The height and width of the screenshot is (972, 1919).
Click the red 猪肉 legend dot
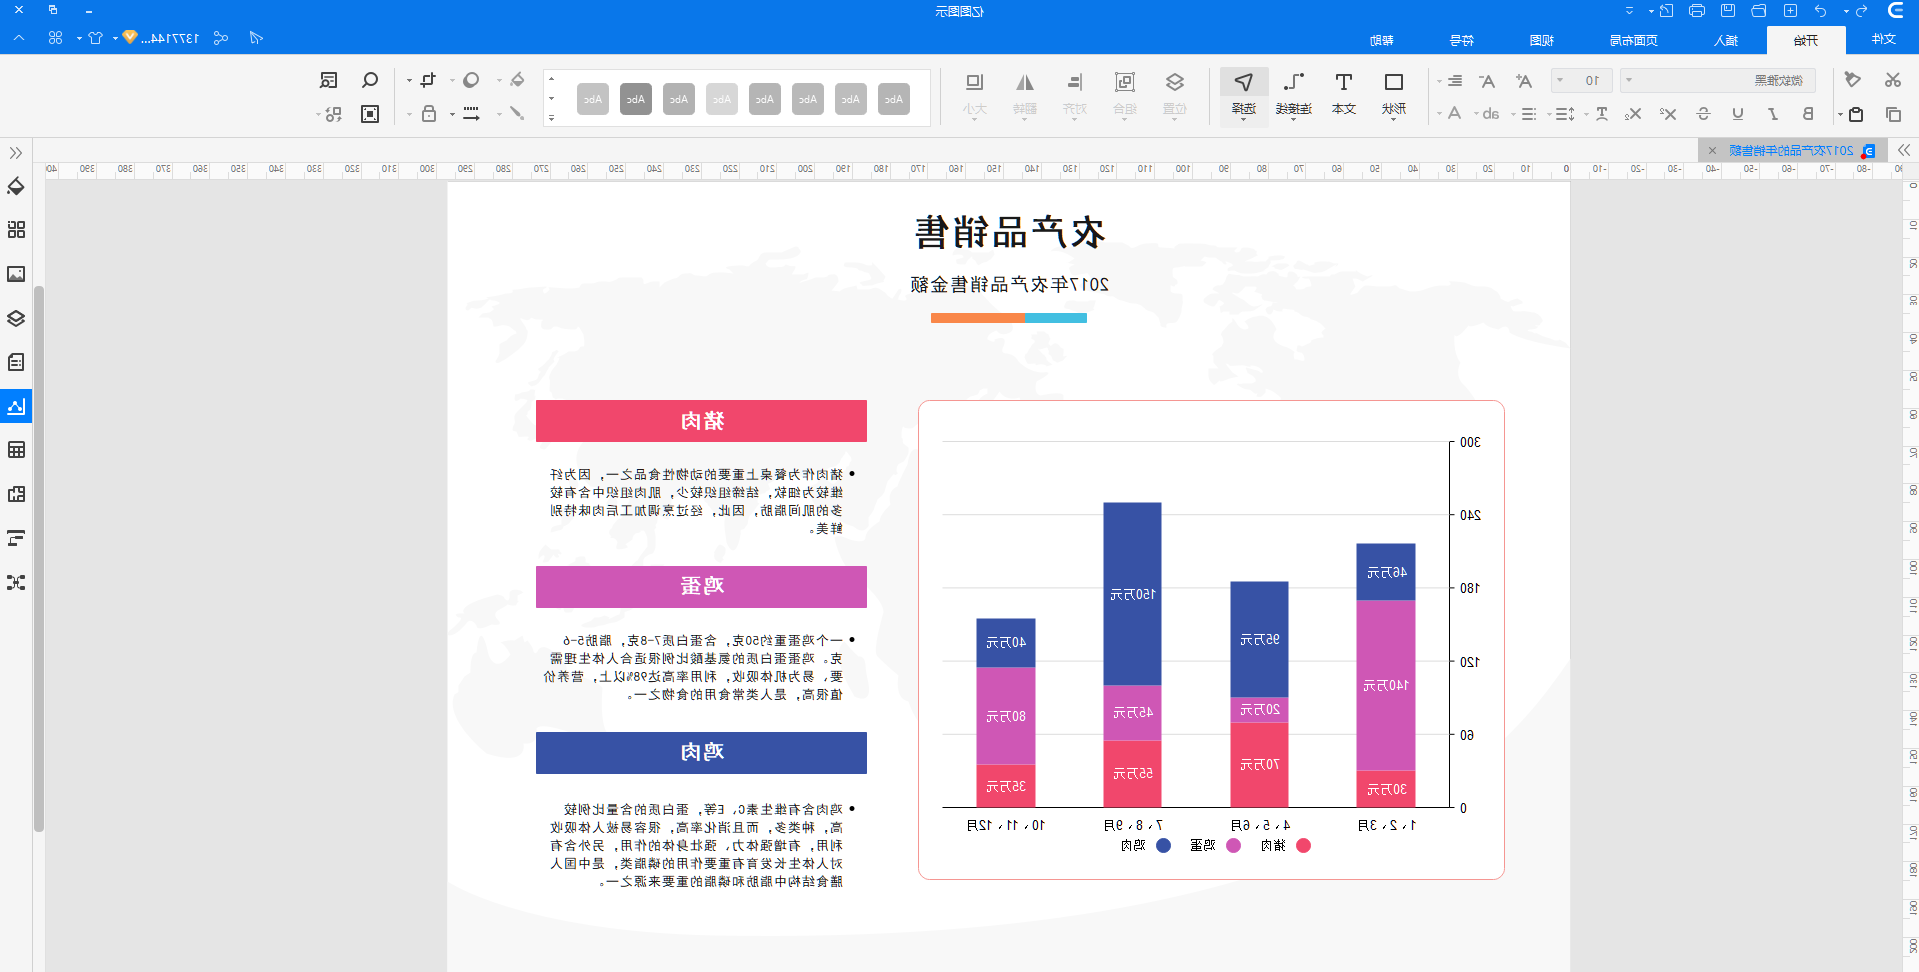click(1303, 845)
